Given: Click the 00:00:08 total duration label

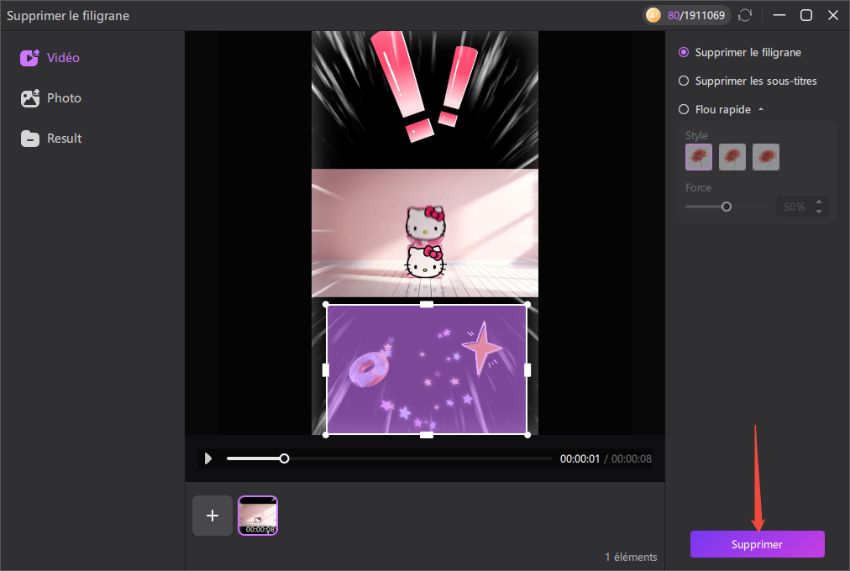Looking at the screenshot, I should coord(631,459).
